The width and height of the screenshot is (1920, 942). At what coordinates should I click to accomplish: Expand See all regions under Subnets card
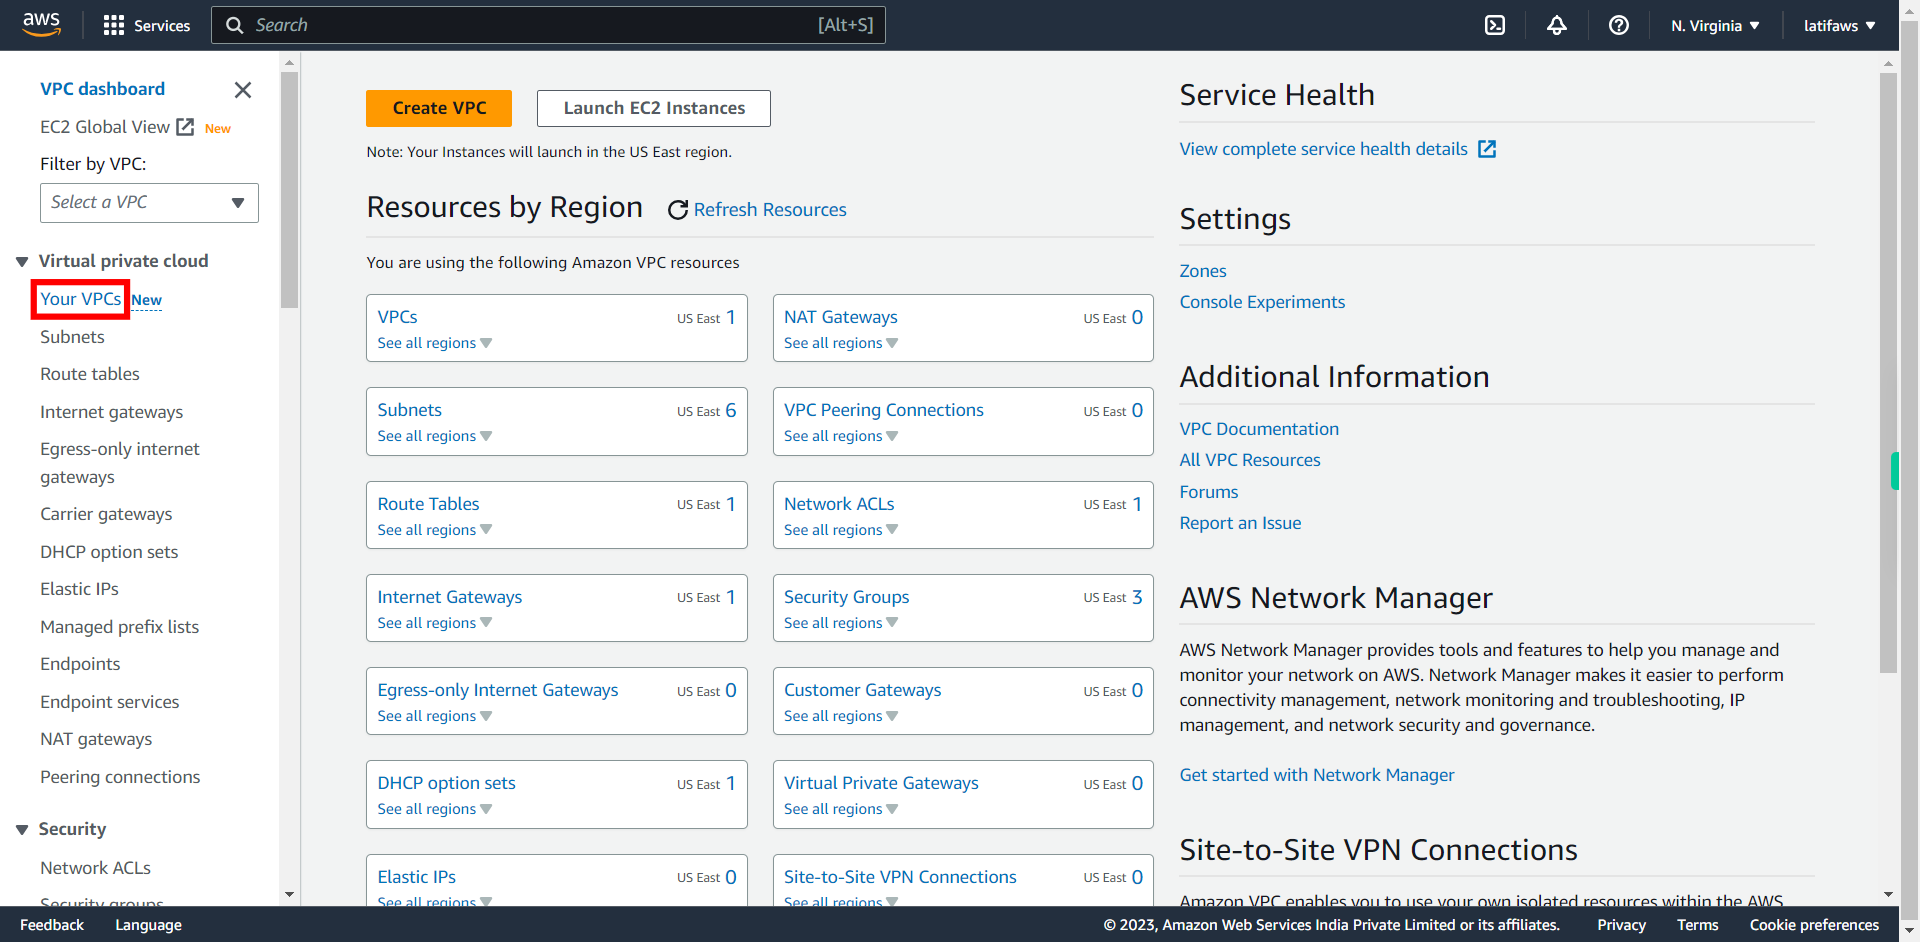(435, 436)
